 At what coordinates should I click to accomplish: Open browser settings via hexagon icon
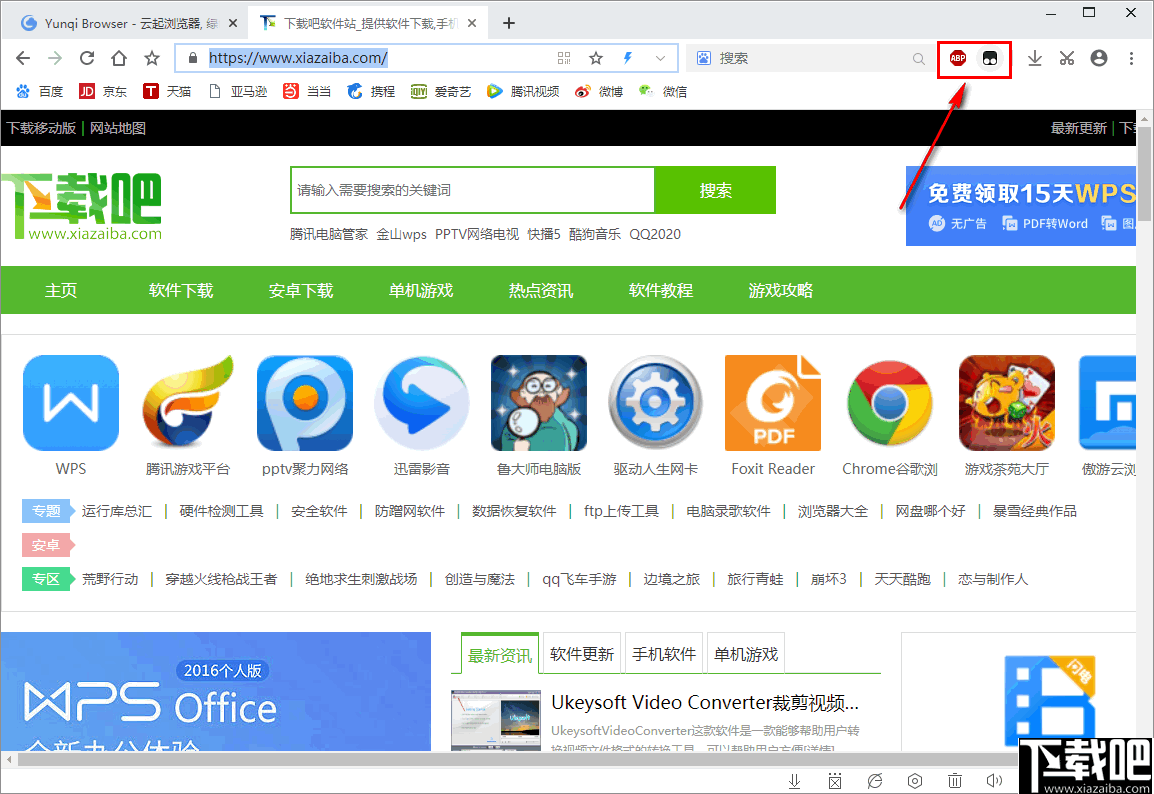click(914, 780)
